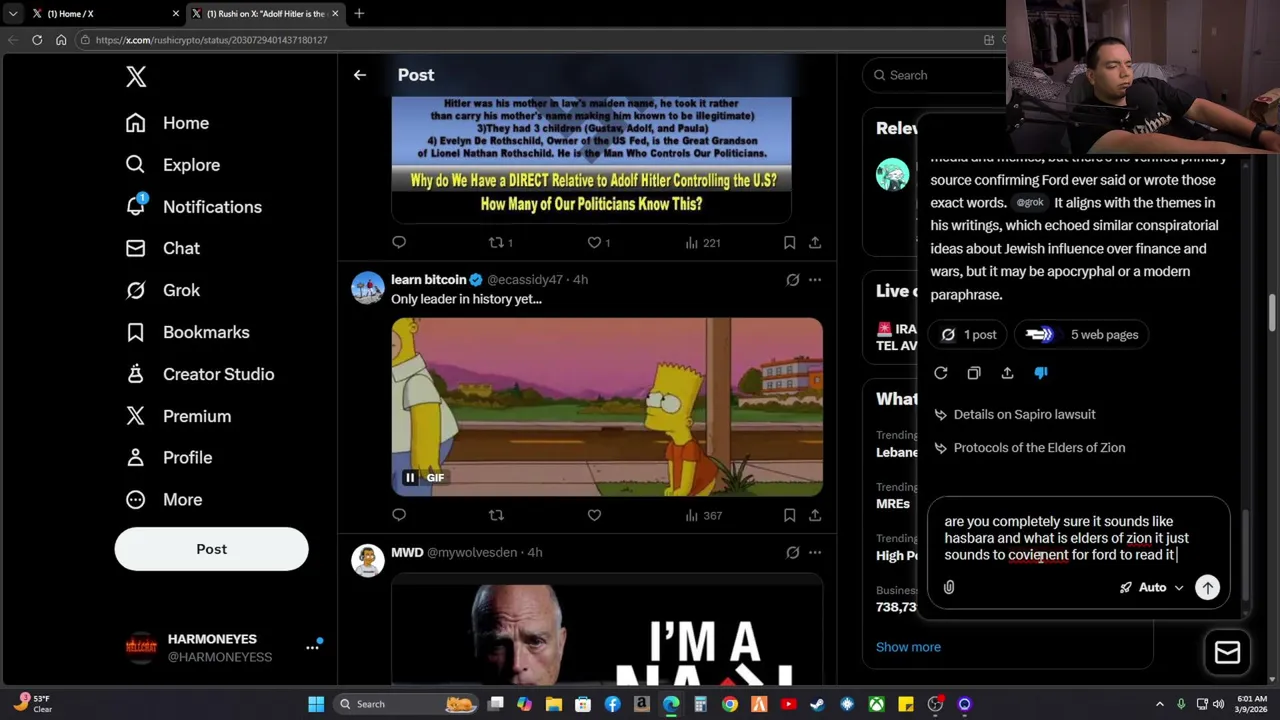Open more options on MWD's post
This screenshot has height=720, width=1280.
[815, 552]
